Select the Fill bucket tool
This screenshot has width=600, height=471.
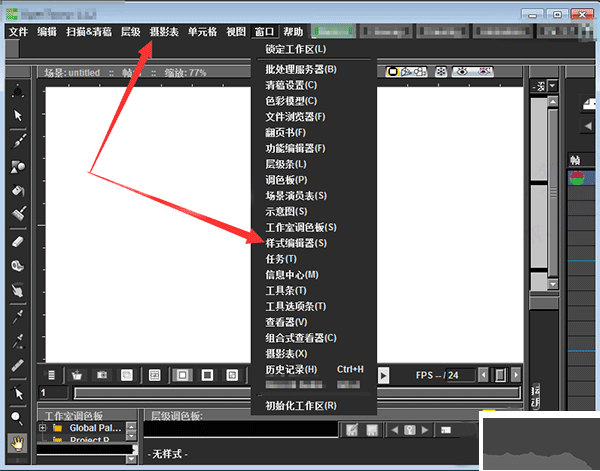[x=18, y=190]
